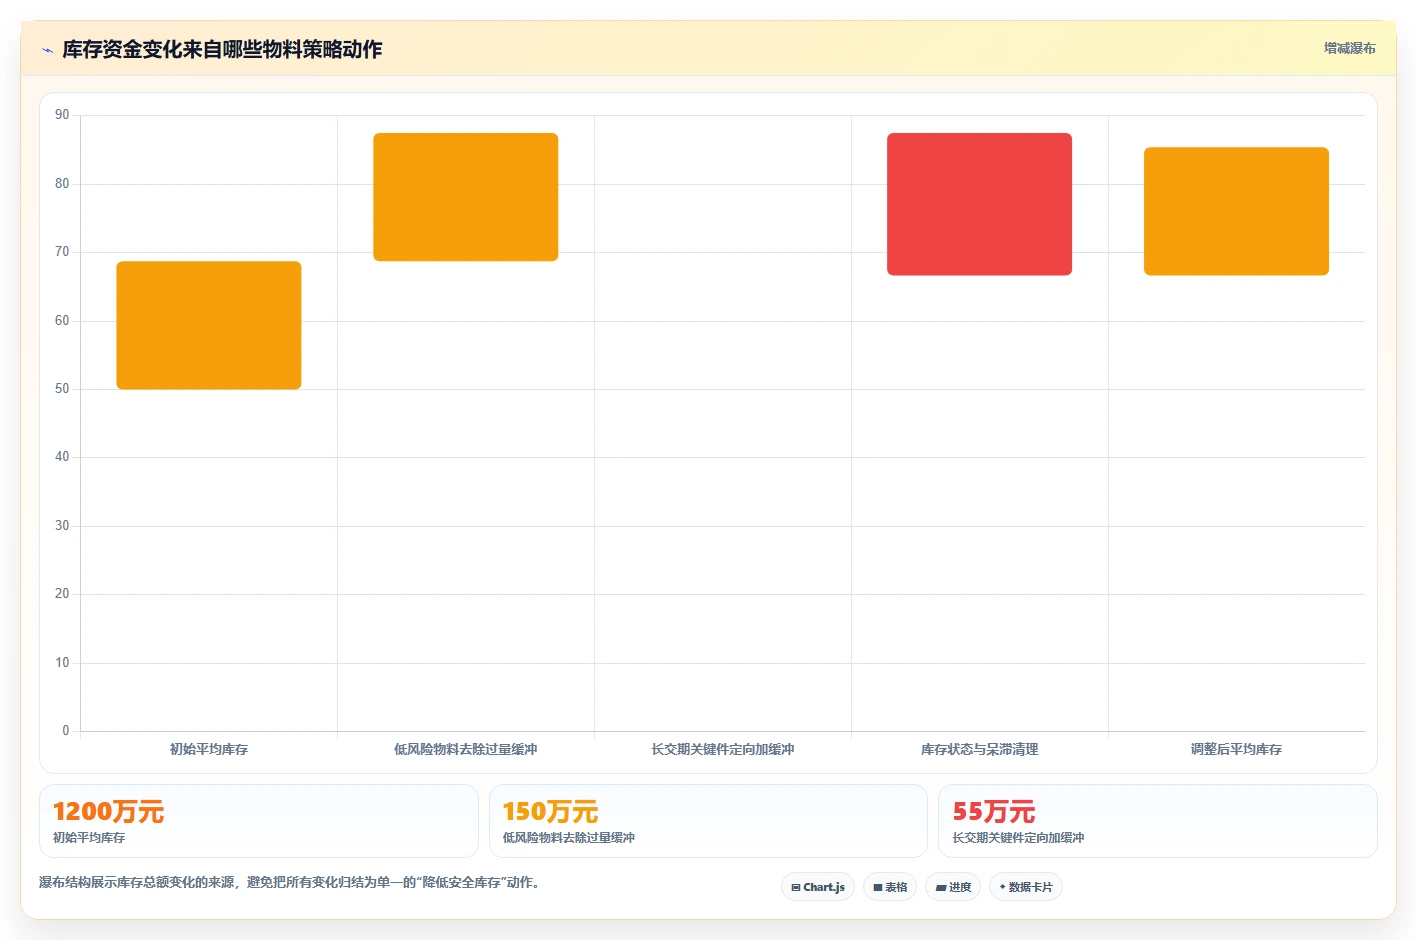
Task: Click the lightning icon beside the panel title
Action: click(x=47, y=50)
